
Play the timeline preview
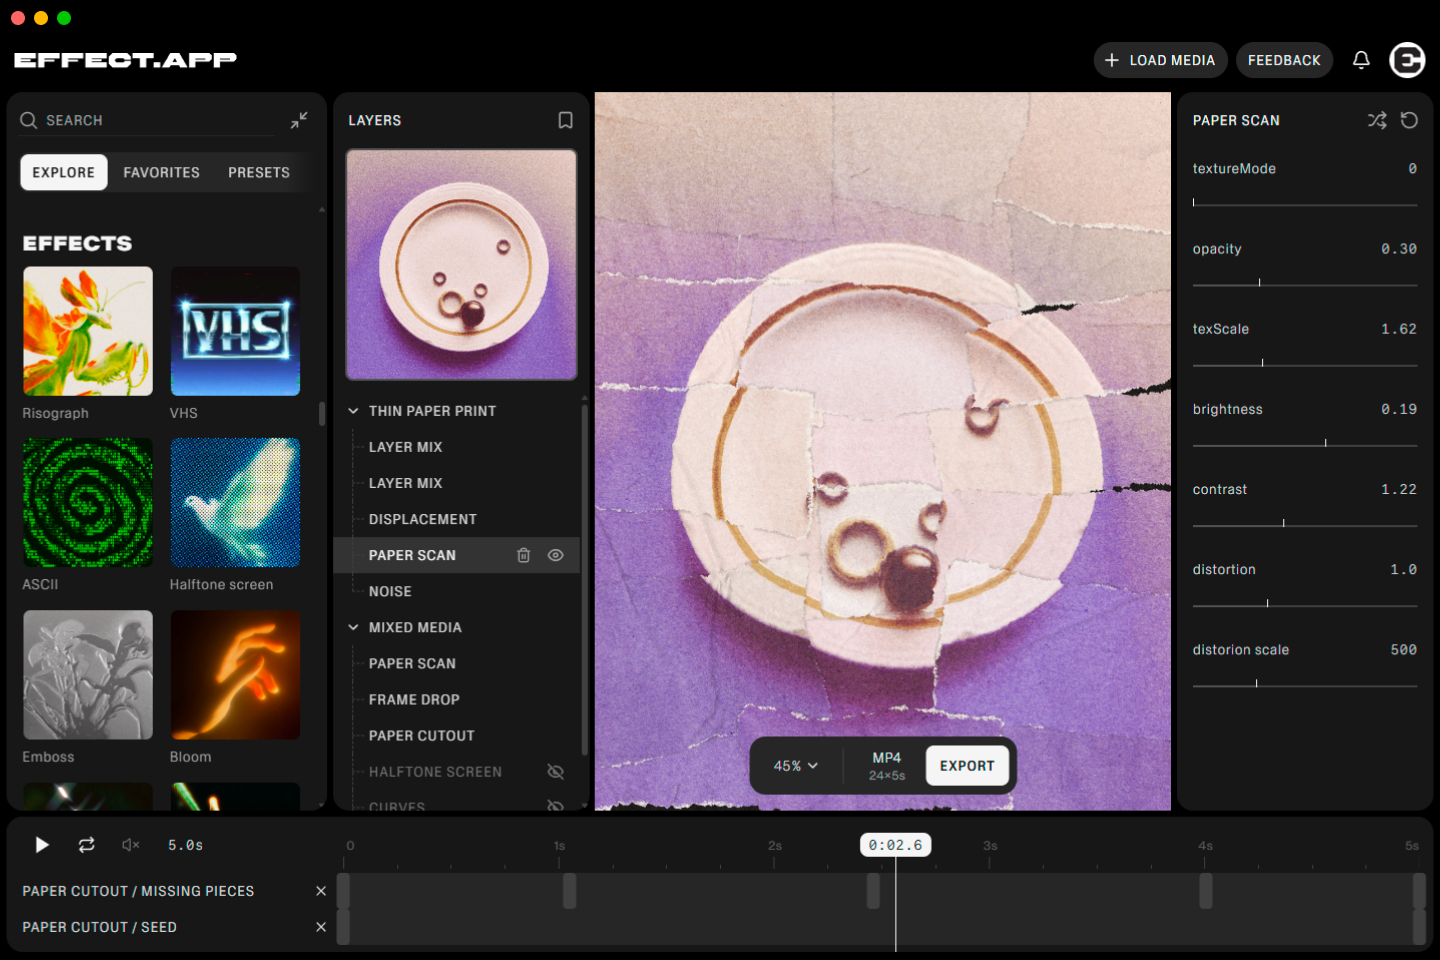(42, 845)
